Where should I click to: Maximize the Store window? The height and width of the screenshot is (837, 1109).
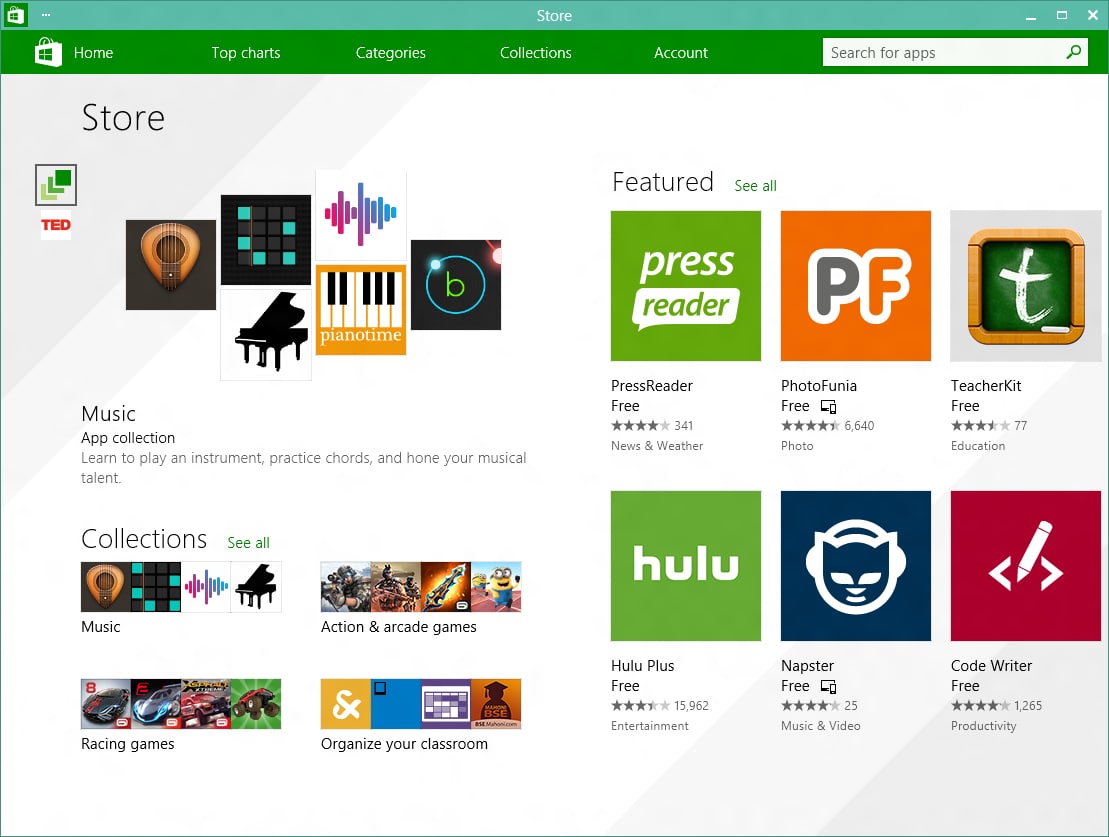click(1062, 16)
